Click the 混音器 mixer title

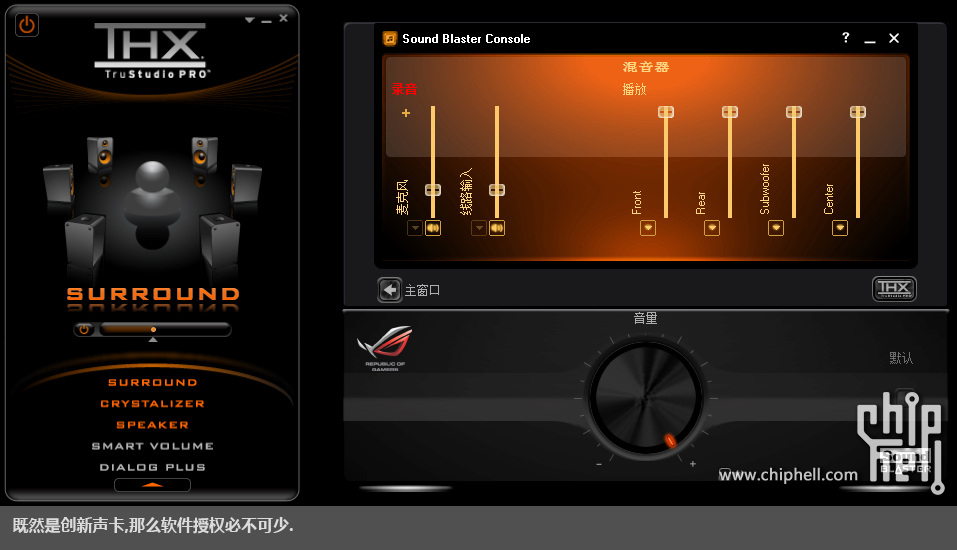(646, 67)
